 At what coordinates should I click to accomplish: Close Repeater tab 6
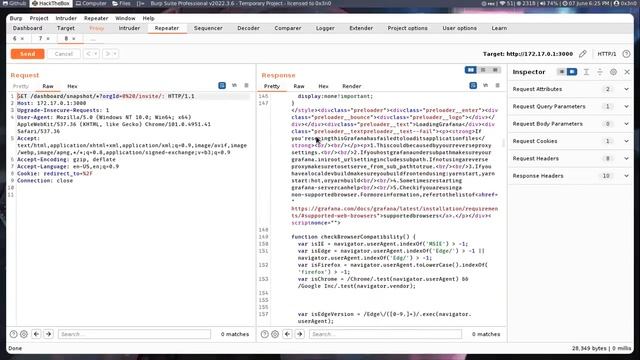tap(22, 38)
